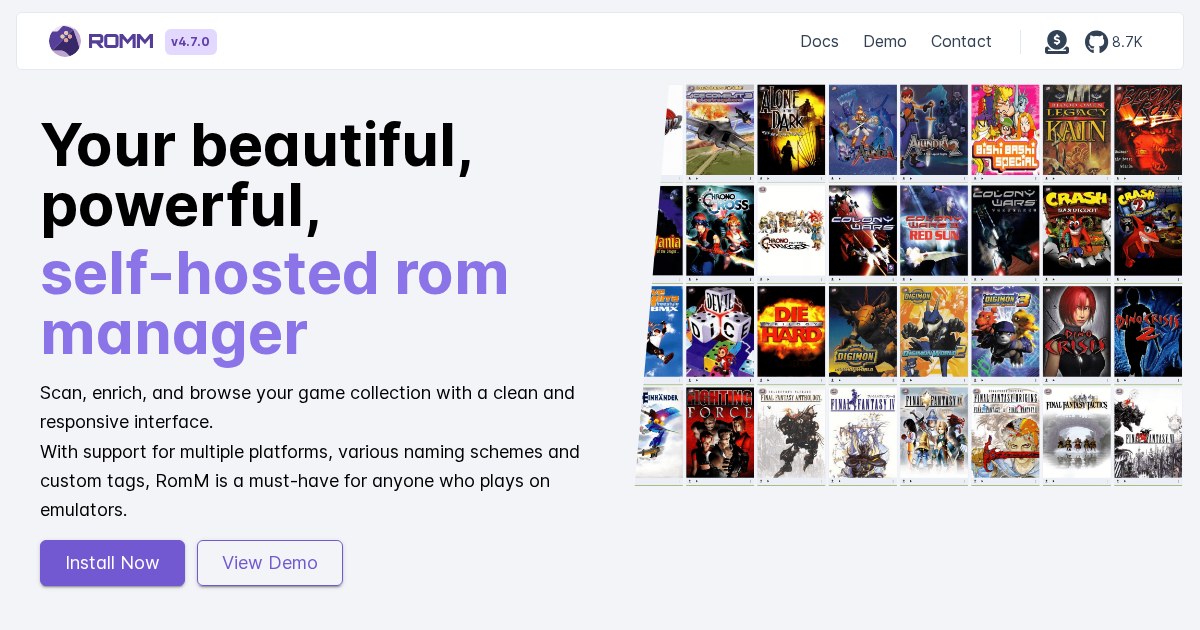Click the "With support for multiple platforms" text
Screen dimensions: 1200x630
(310, 480)
